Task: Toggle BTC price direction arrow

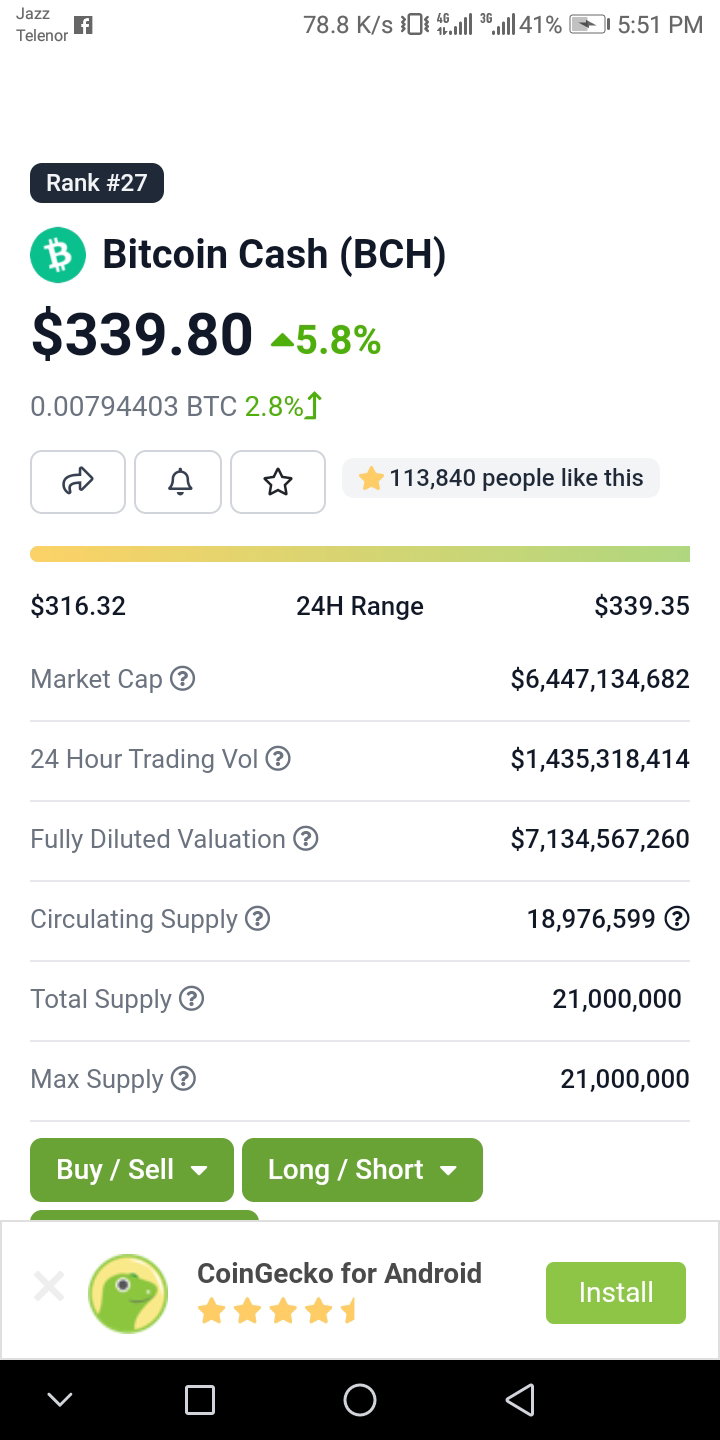Action: (x=314, y=406)
